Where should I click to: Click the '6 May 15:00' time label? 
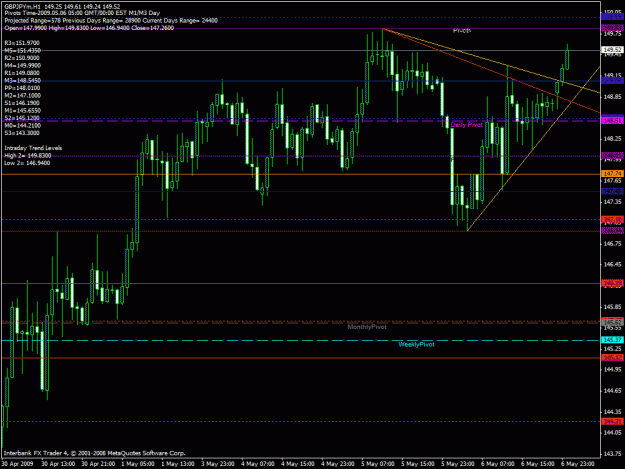click(x=538, y=464)
